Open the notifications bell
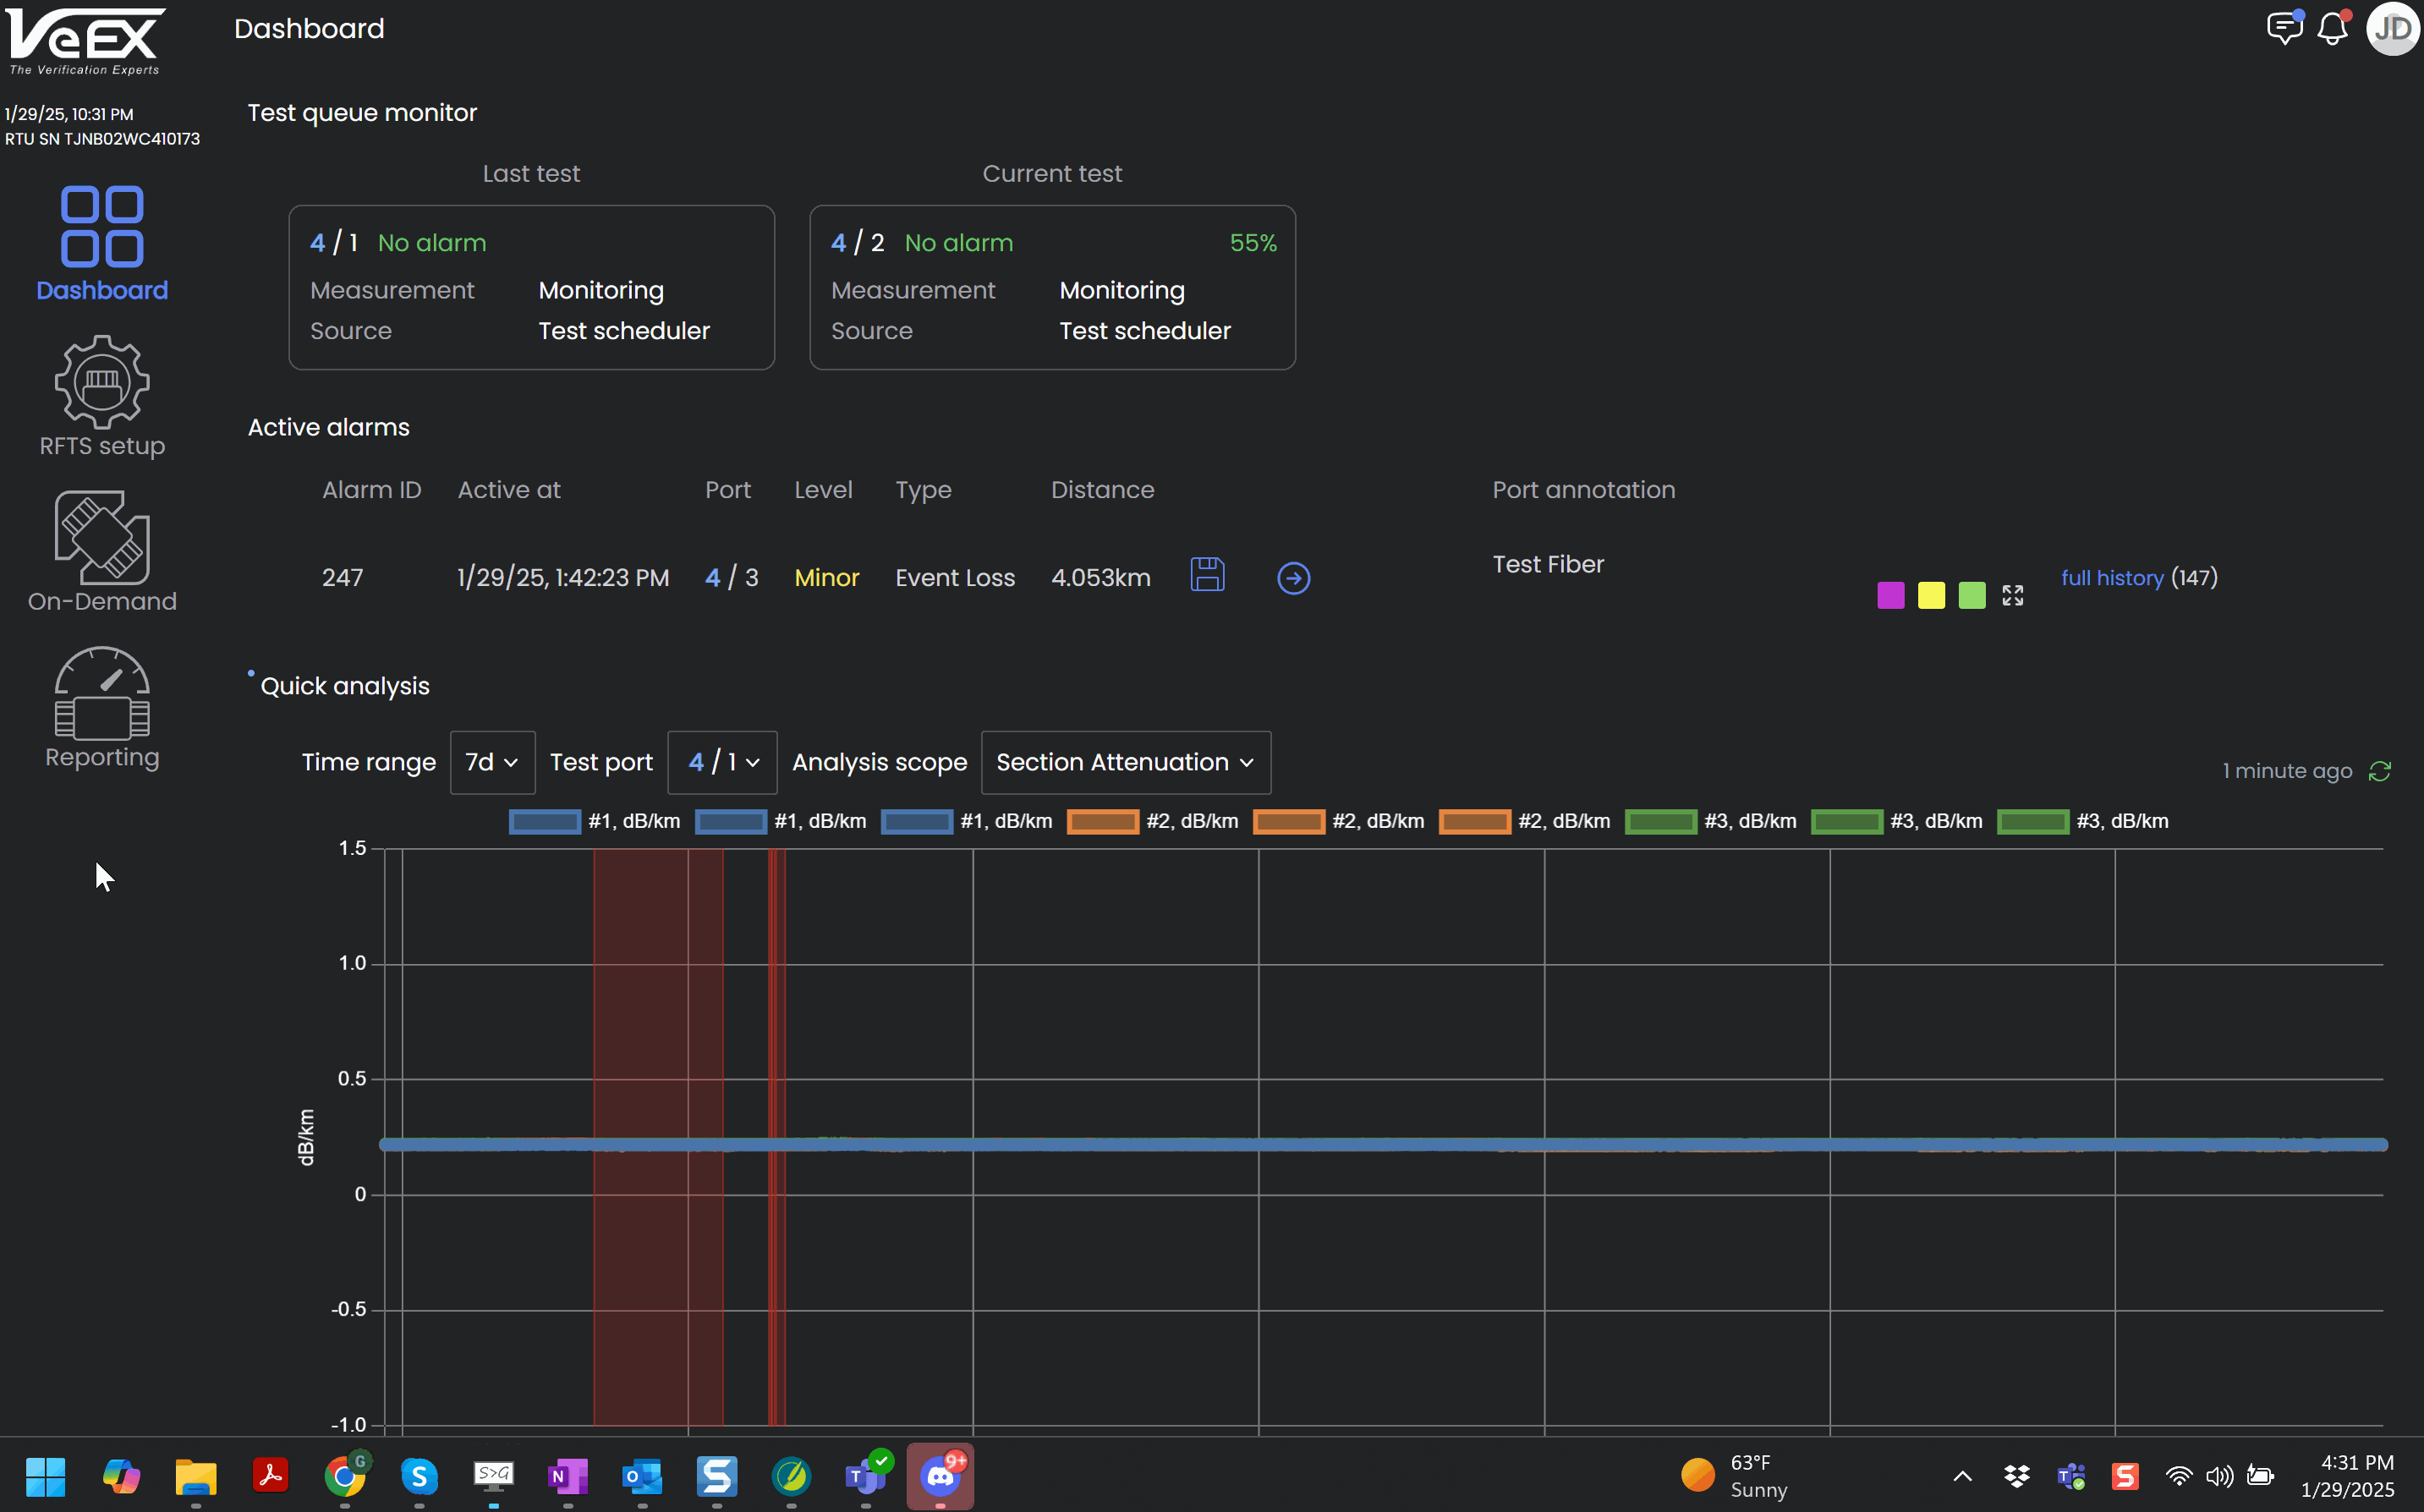The image size is (2424, 1512). coord(2332,29)
